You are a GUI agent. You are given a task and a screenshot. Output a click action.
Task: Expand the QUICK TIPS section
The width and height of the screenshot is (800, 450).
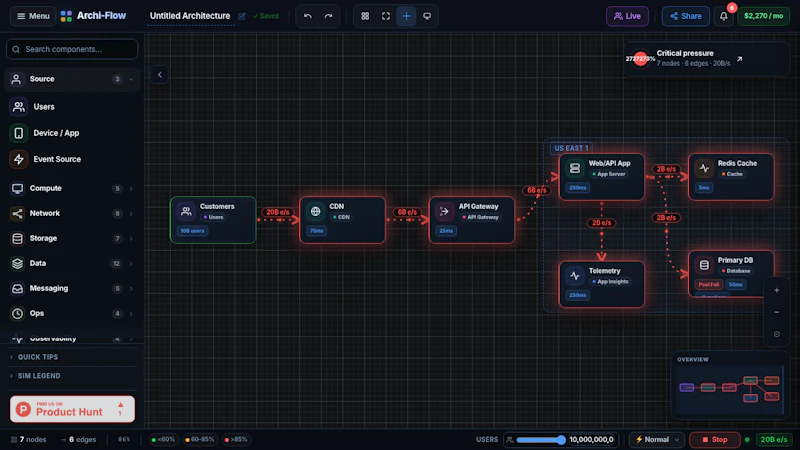pyautogui.click(x=72, y=357)
